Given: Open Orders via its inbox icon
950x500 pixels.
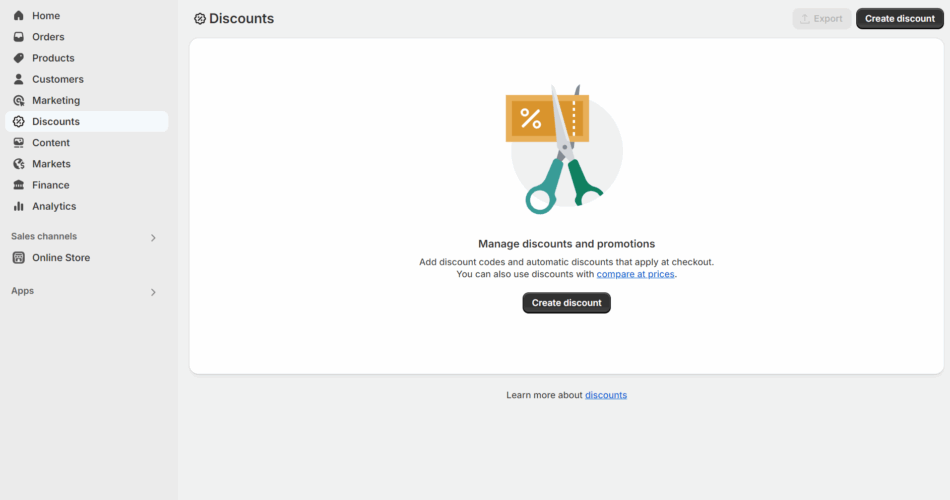Looking at the screenshot, I should [19, 37].
